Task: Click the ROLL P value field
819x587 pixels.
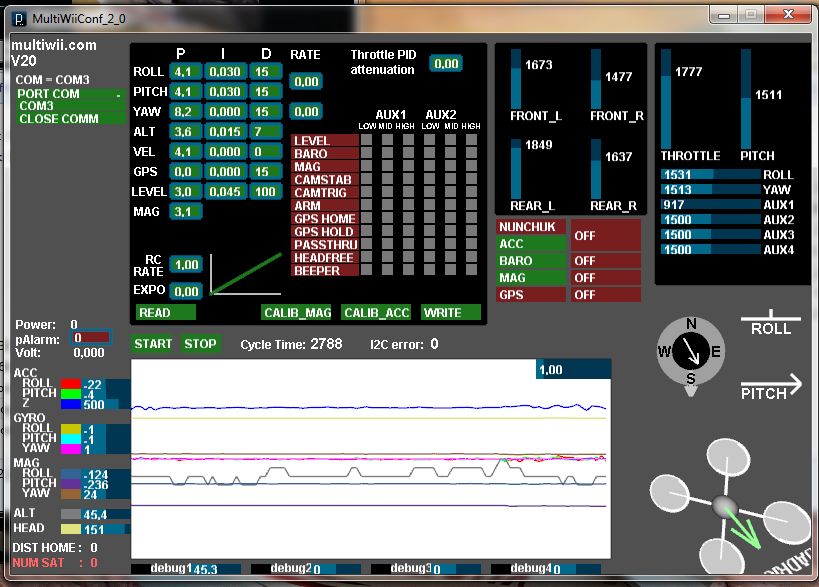Action: pyautogui.click(x=185, y=72)
